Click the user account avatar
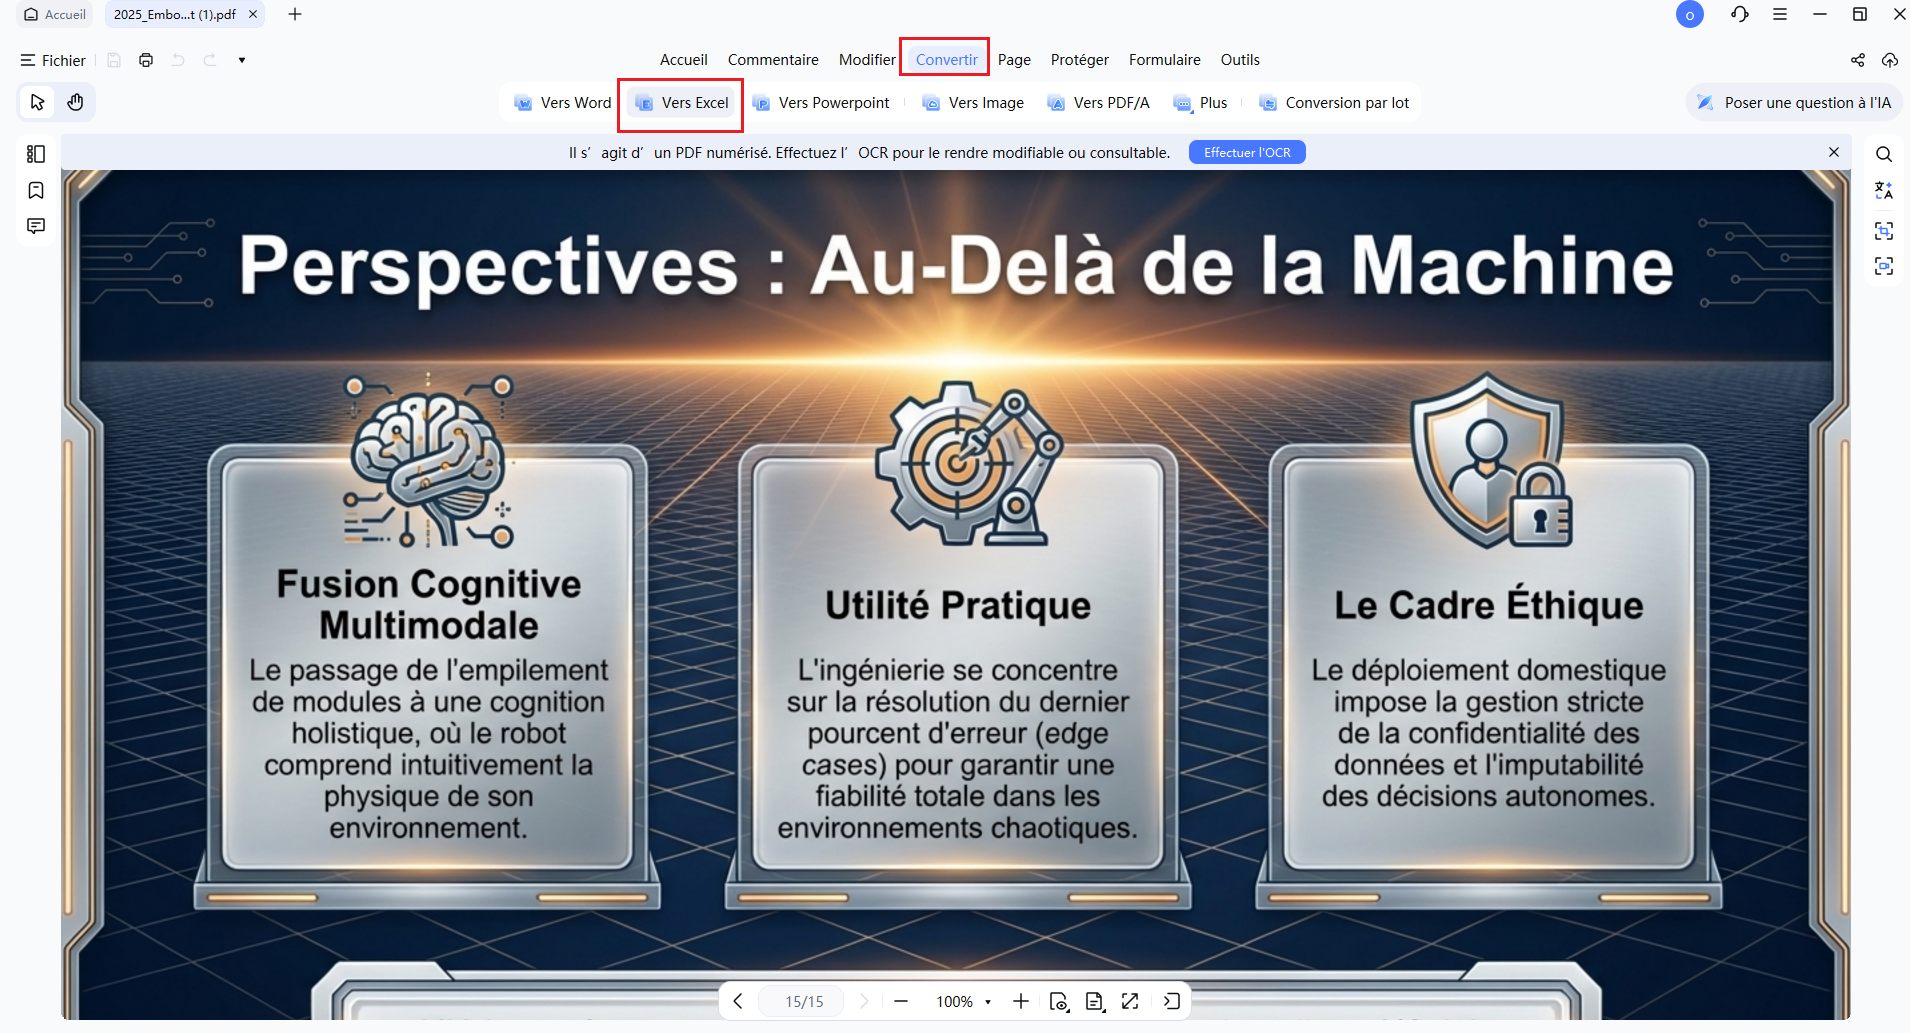The width and height of the screenshot is (1910, 1033). [x=1690, y=14]
